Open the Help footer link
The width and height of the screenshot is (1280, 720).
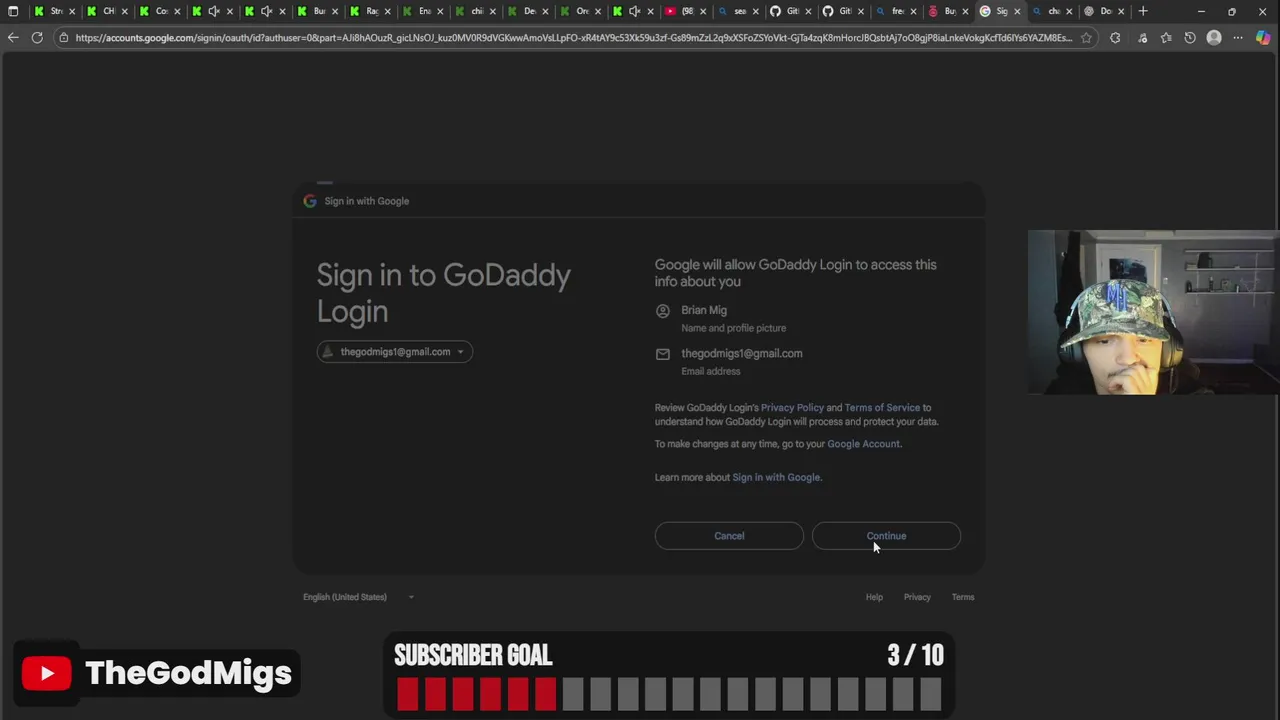[874, 597]
